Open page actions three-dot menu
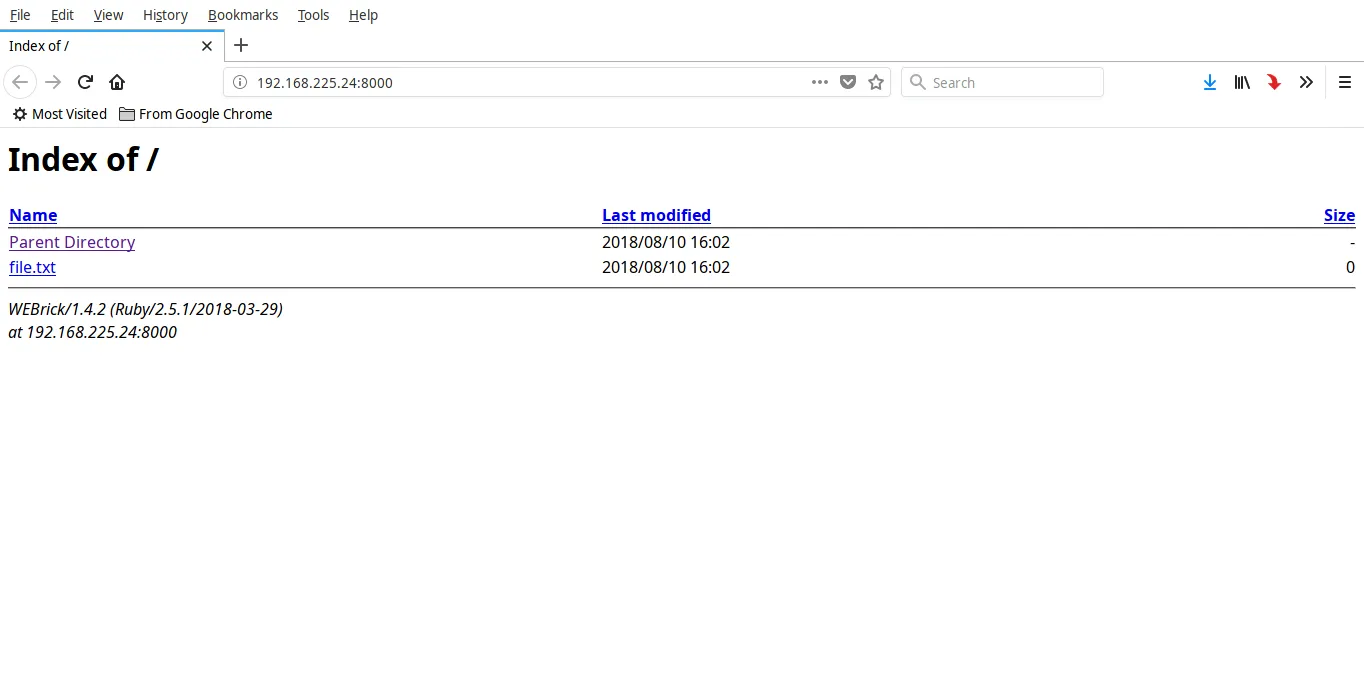Screen dimensions: 1364x688 (x=820, y=82)
